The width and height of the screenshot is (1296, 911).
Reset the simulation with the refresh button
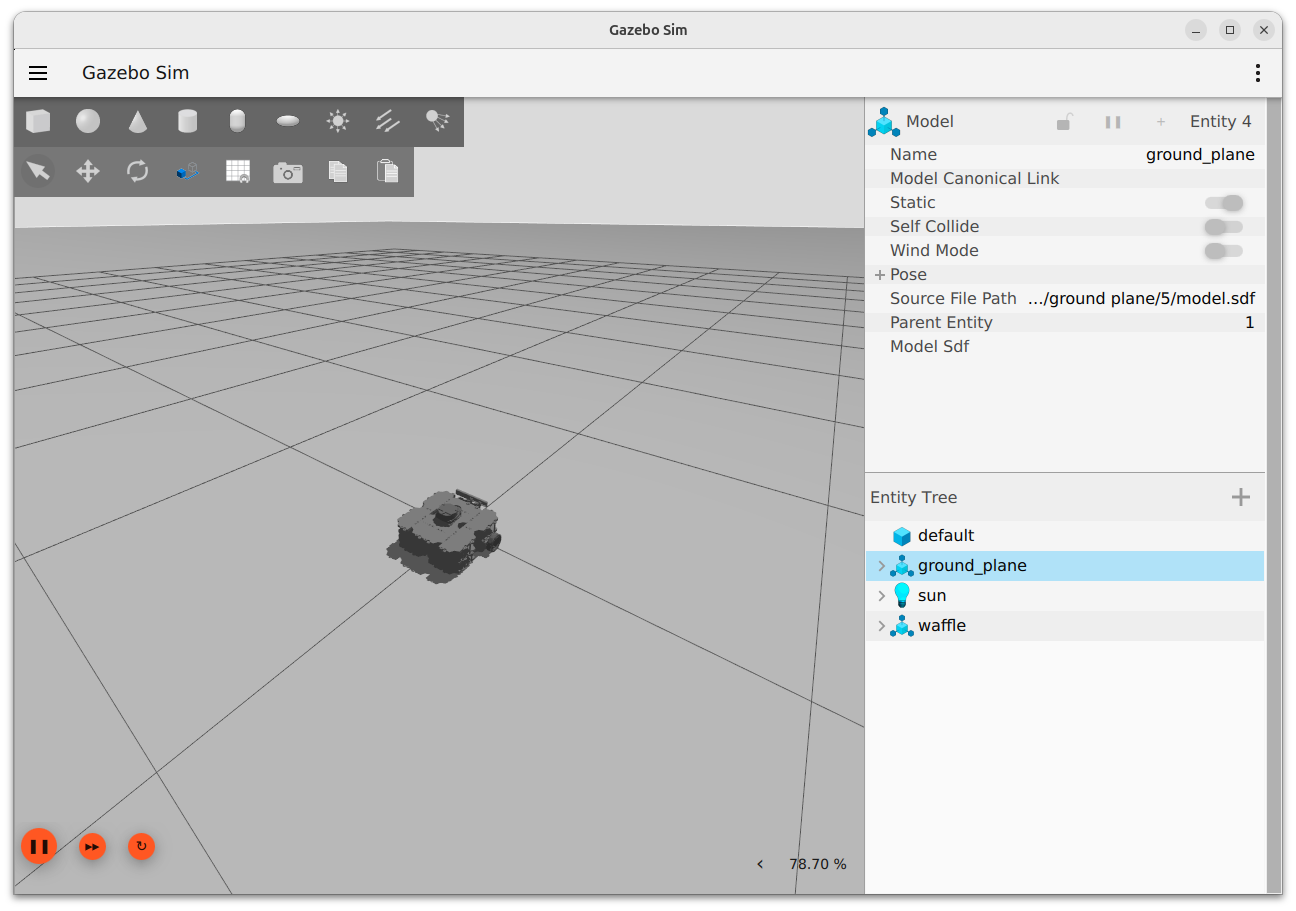point(141,847)
